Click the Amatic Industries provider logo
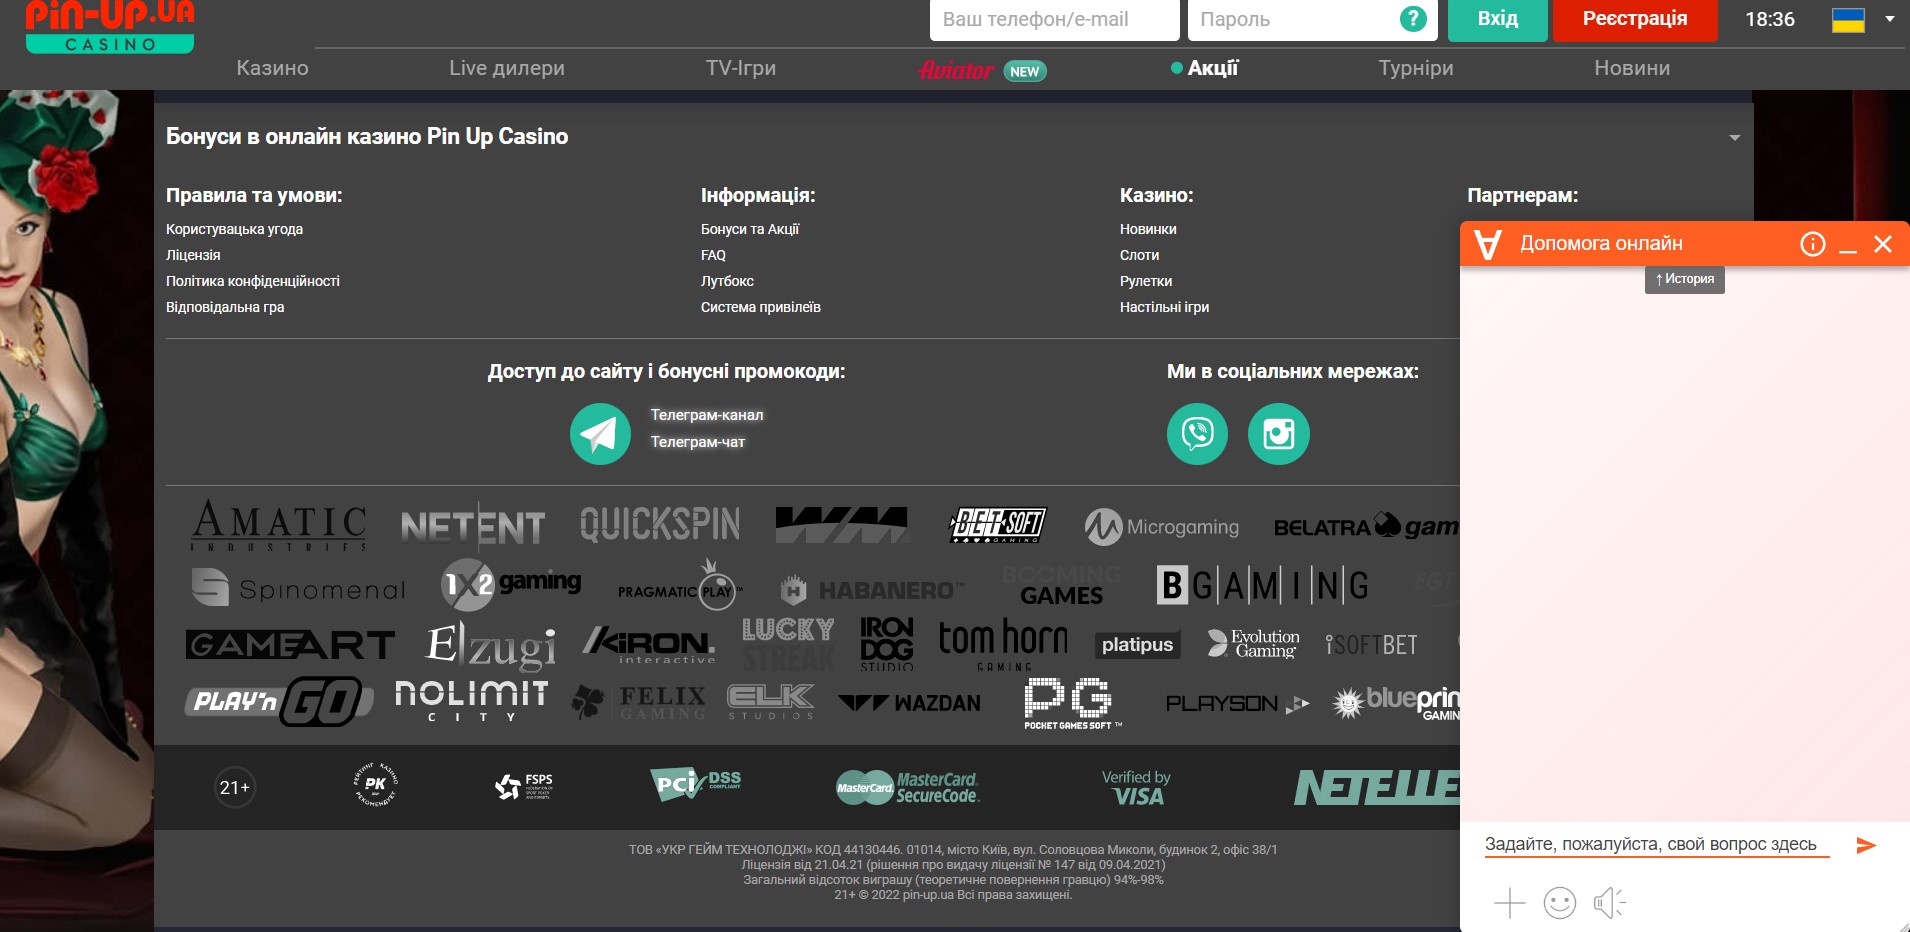The image size is (1910, 932). pyautogui.click(x=279, y=525)
